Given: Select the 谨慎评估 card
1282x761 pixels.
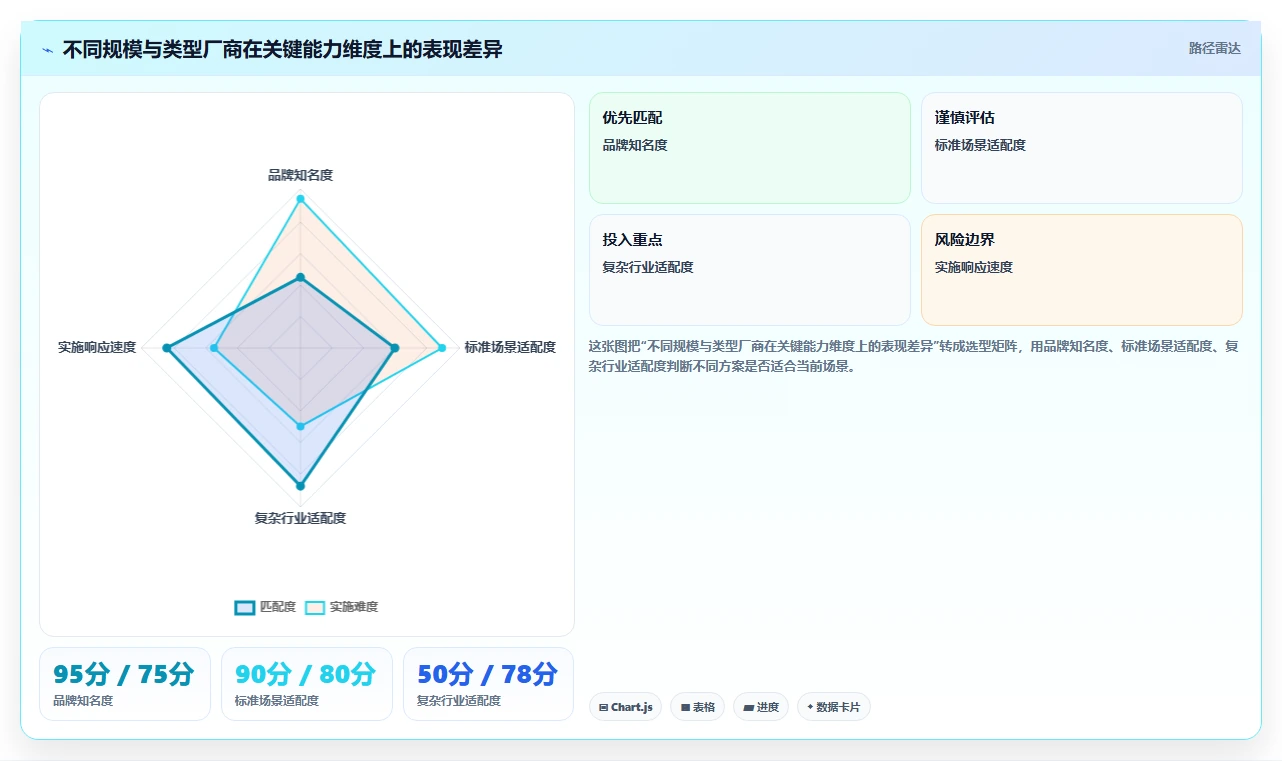Looking at the screenshot, I should [1081, 148].
